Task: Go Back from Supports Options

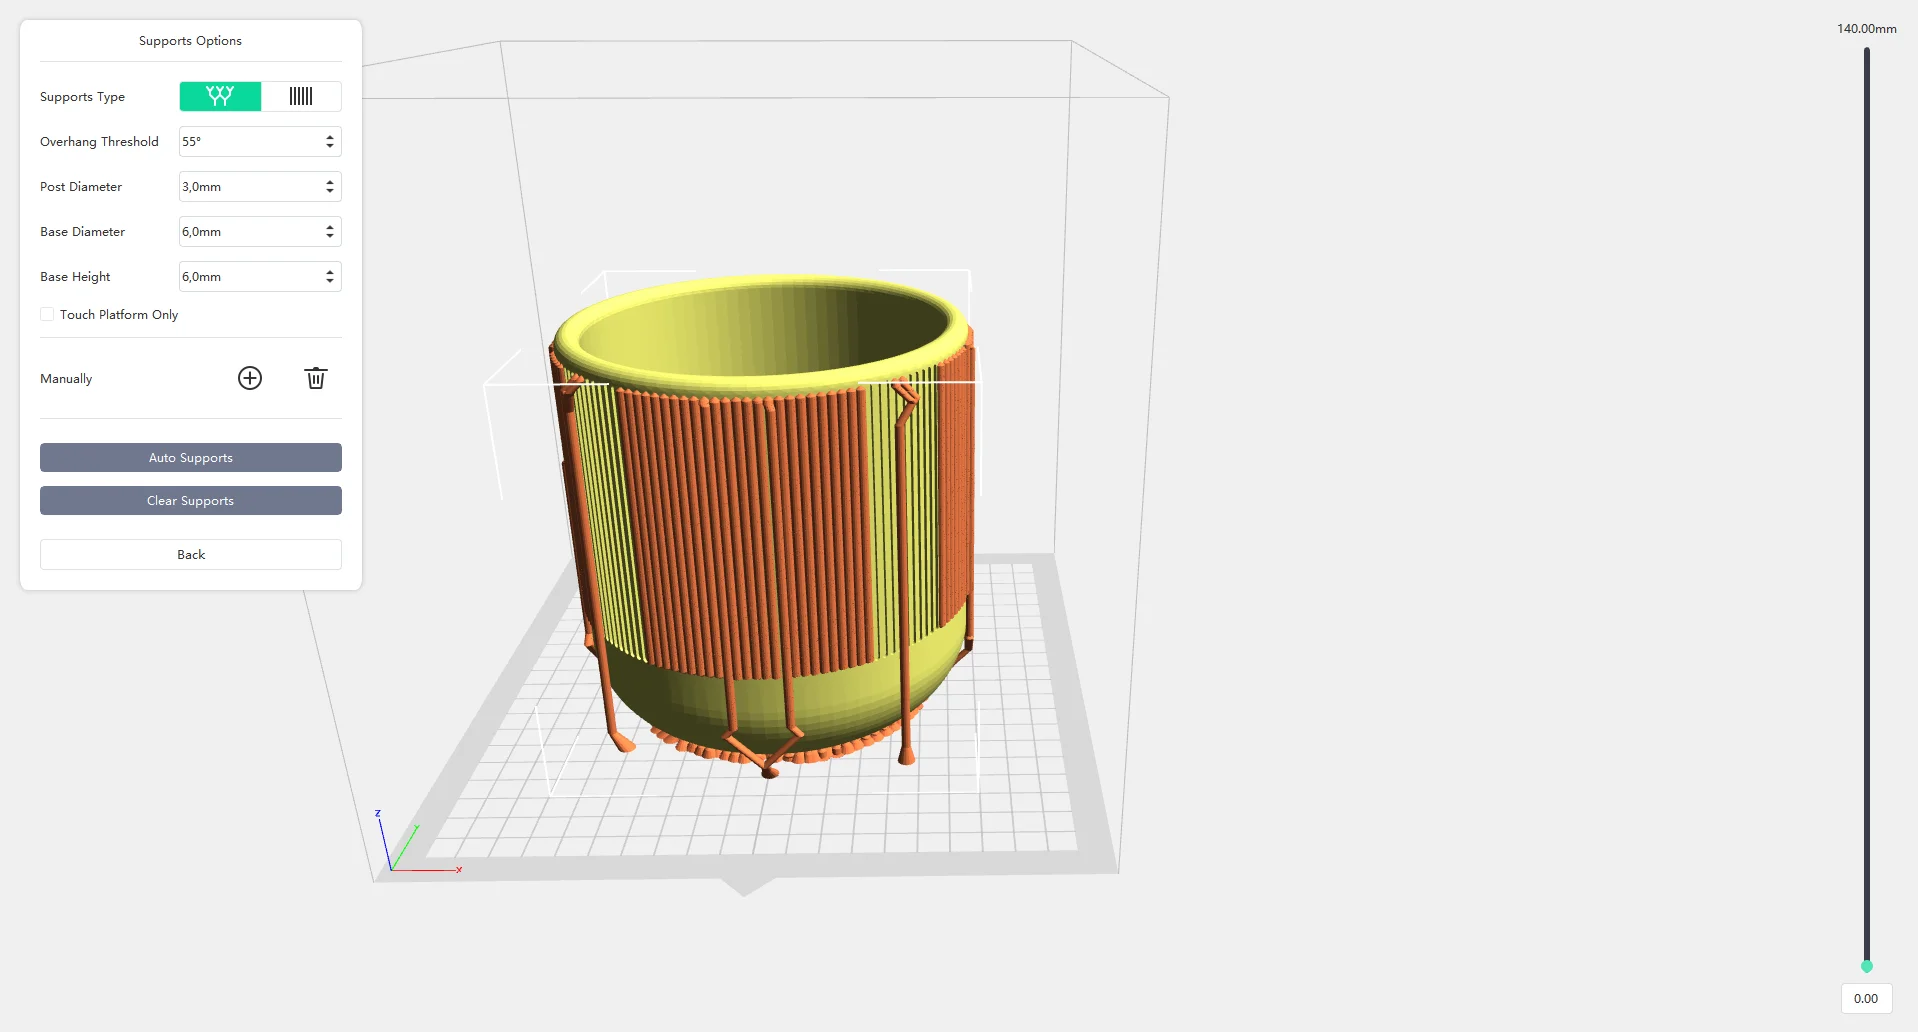Action: click(x=191, y=555)
